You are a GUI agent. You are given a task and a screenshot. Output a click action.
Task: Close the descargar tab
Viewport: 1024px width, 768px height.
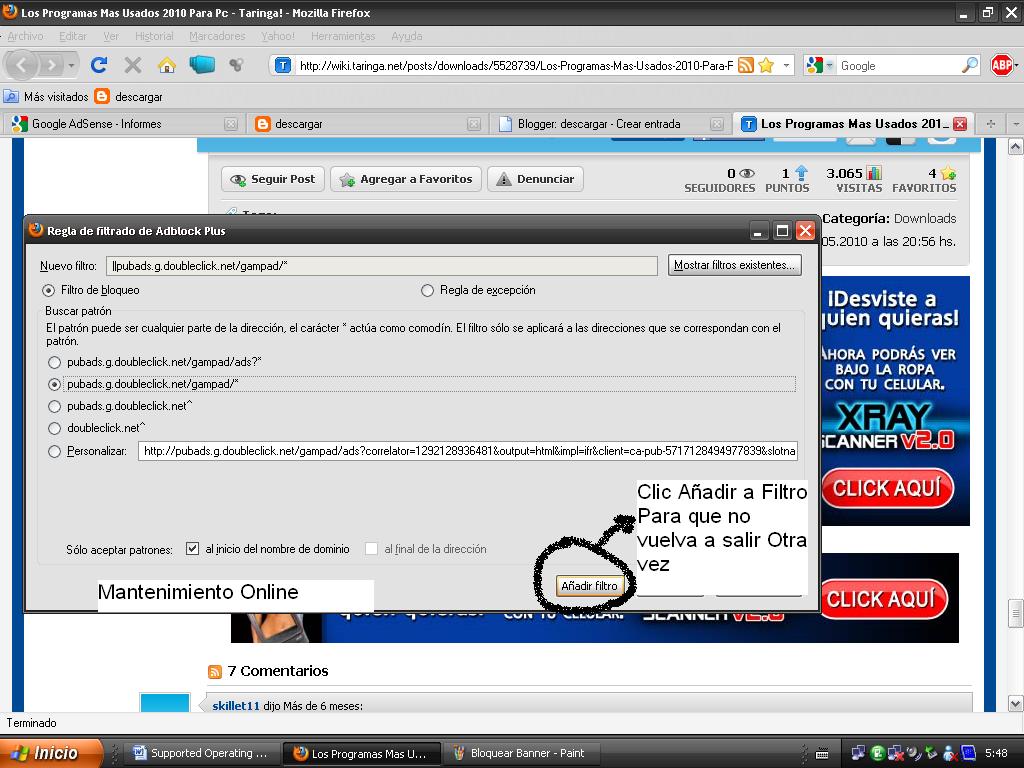(x=474, y=124)
